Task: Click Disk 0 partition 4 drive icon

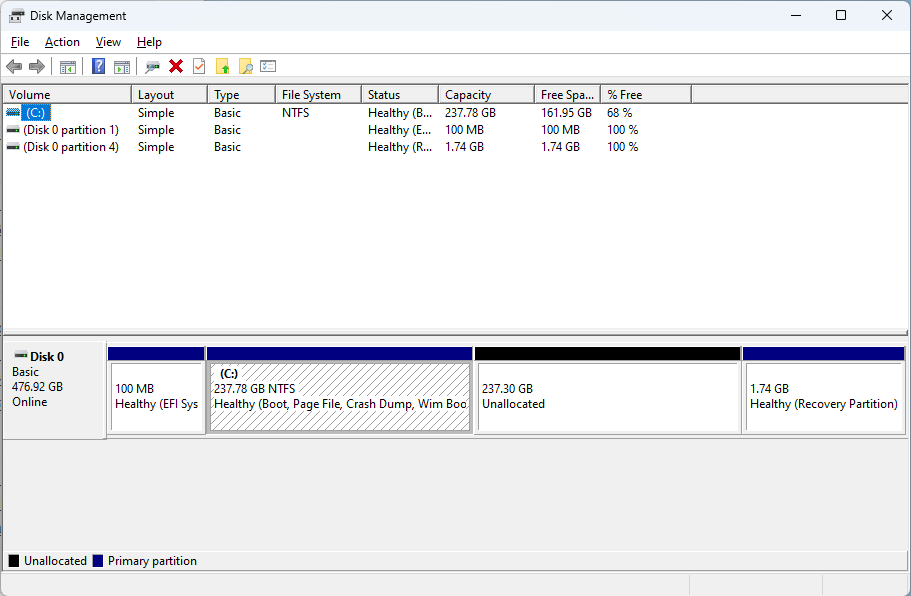Action: coord(13,147)
